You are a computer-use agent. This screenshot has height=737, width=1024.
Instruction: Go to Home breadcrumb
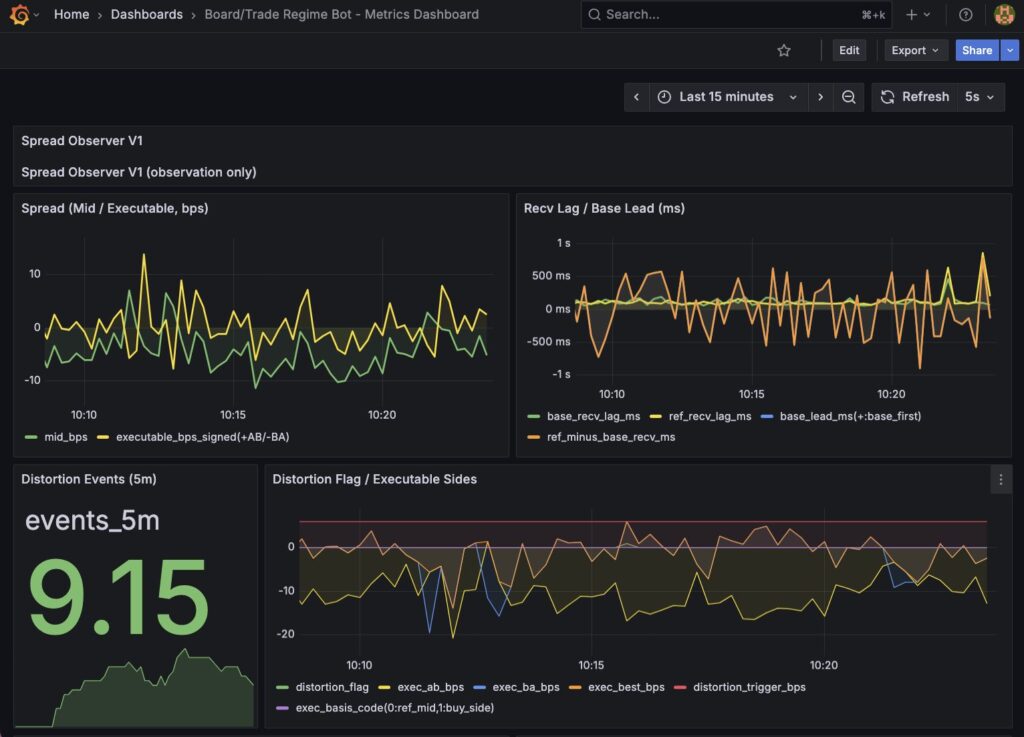click(71, 15)
